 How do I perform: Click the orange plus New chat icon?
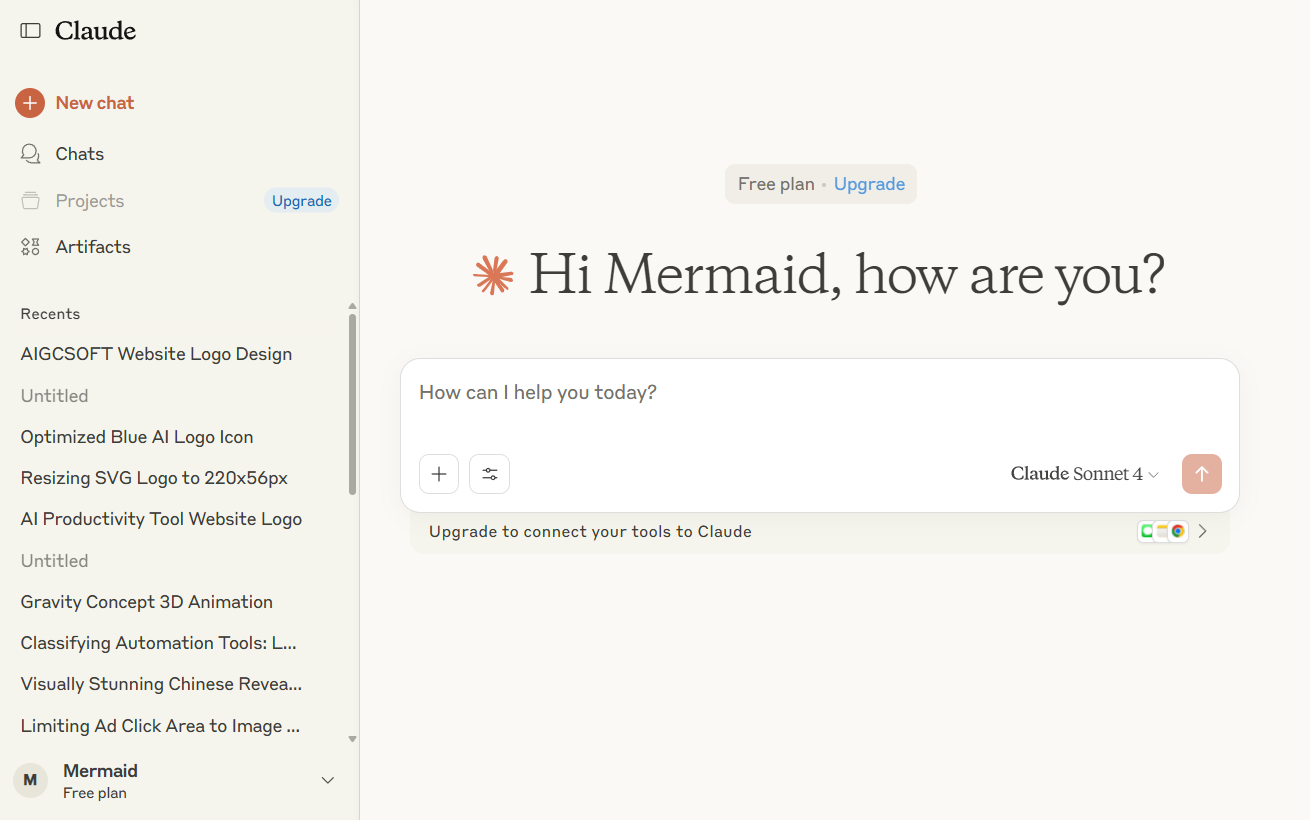coord(30,103)
